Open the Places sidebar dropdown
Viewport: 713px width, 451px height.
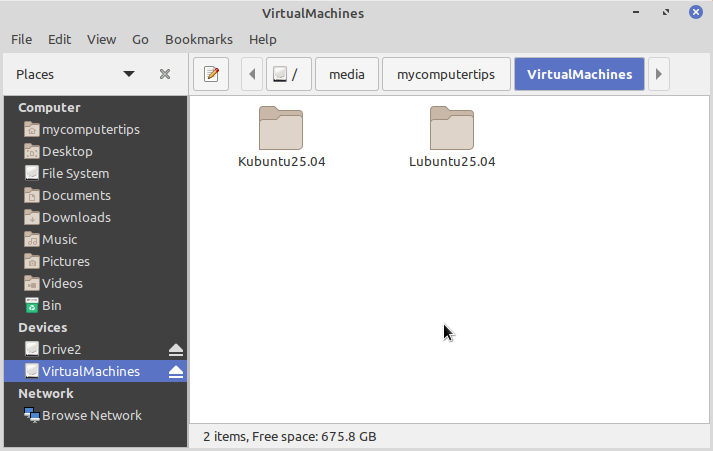click(x=128, y=74)
